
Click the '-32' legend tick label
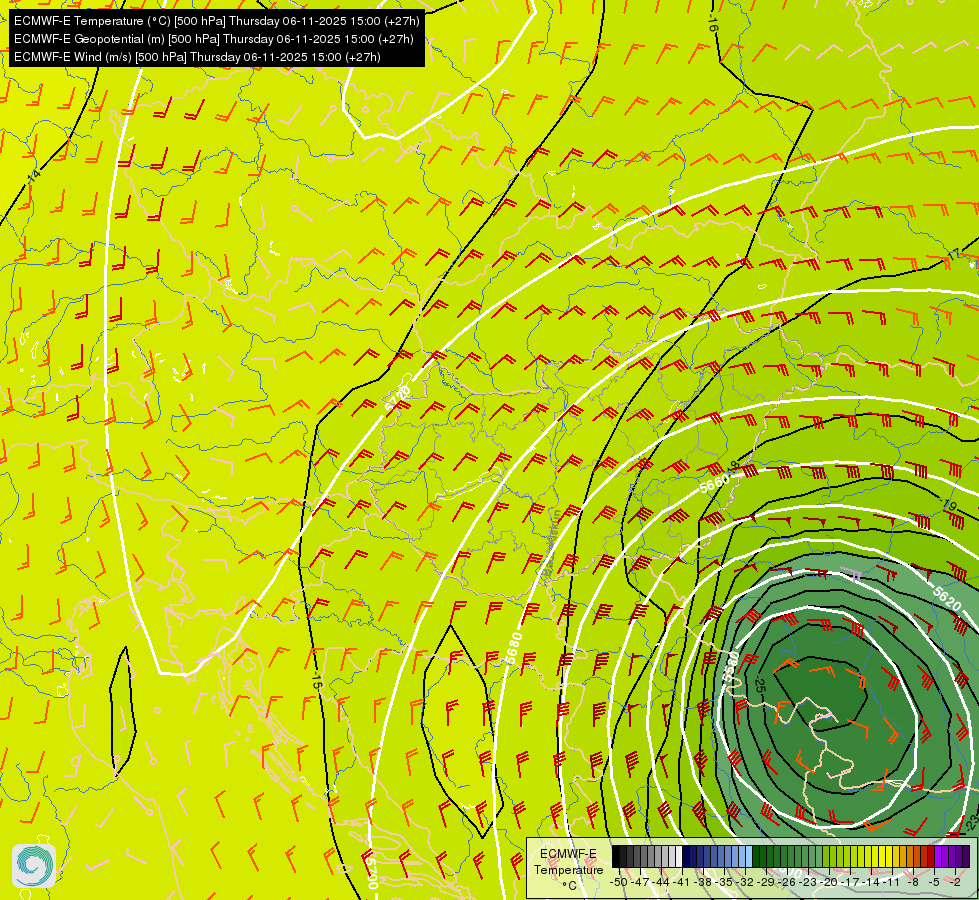(745, 882)
